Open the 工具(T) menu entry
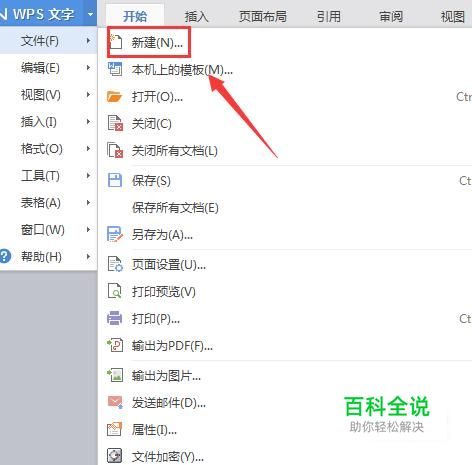This screenshot has height=465, width=472. click(x=48, y=175)
